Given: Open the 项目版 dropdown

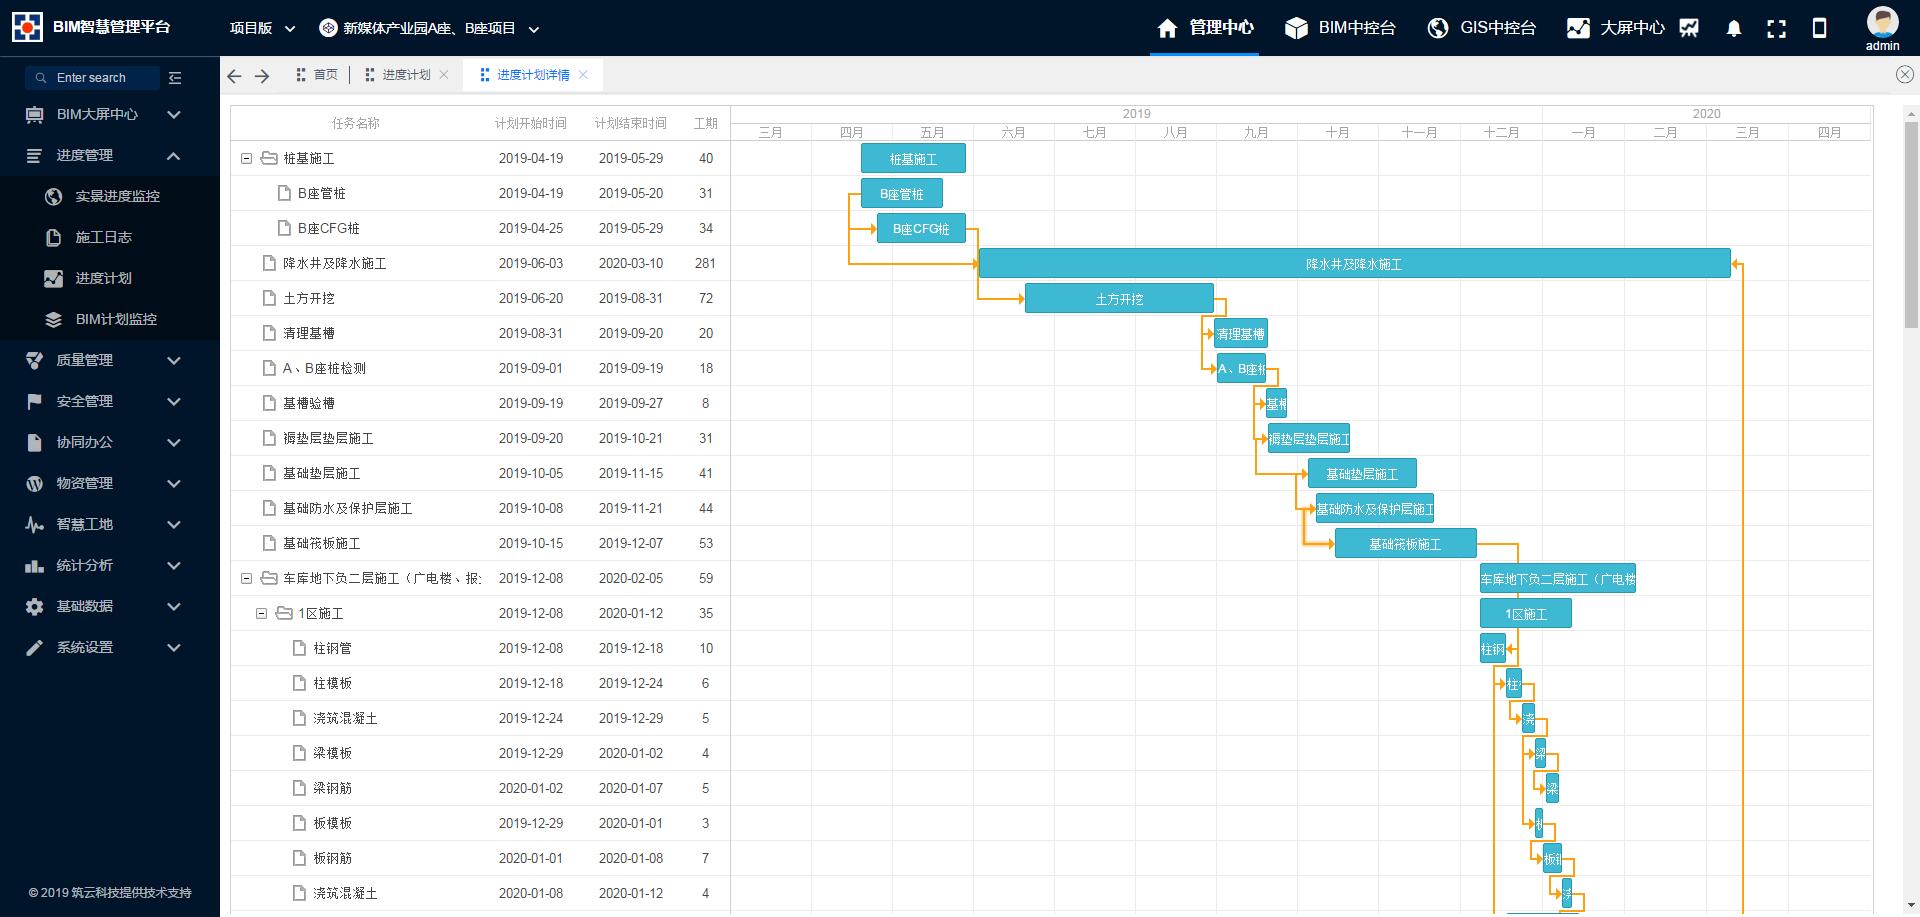Looking at the screenshot, I should (x=262, y=28).
